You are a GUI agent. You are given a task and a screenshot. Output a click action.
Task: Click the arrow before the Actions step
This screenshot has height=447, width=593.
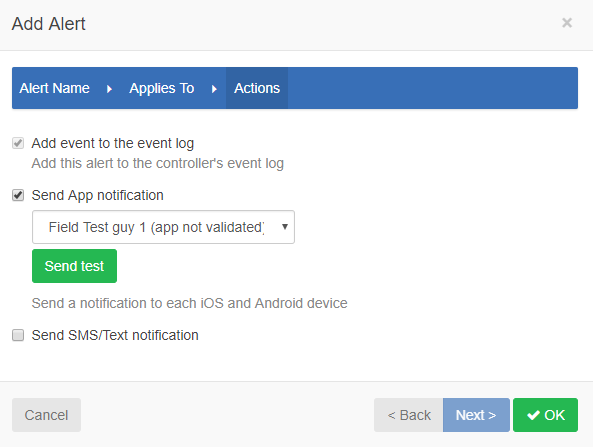pos(214,89)
